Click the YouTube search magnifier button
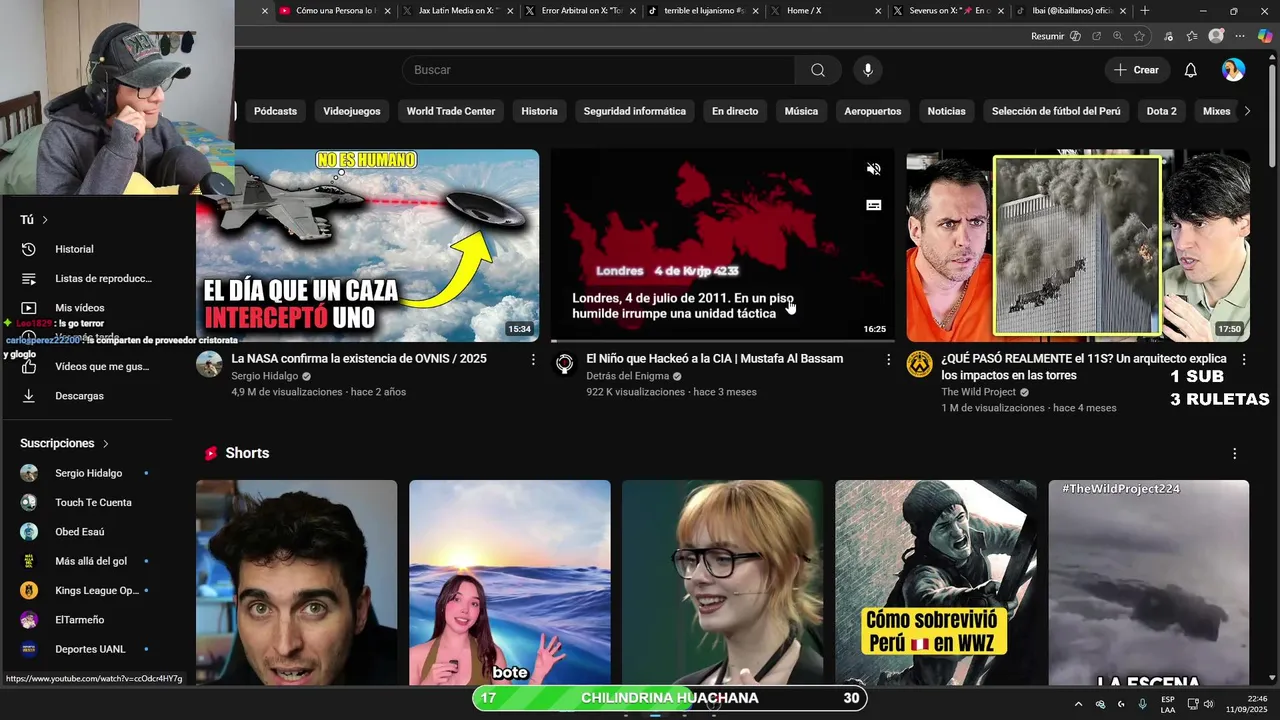The image size is (1280, 720). click(818, 70)
